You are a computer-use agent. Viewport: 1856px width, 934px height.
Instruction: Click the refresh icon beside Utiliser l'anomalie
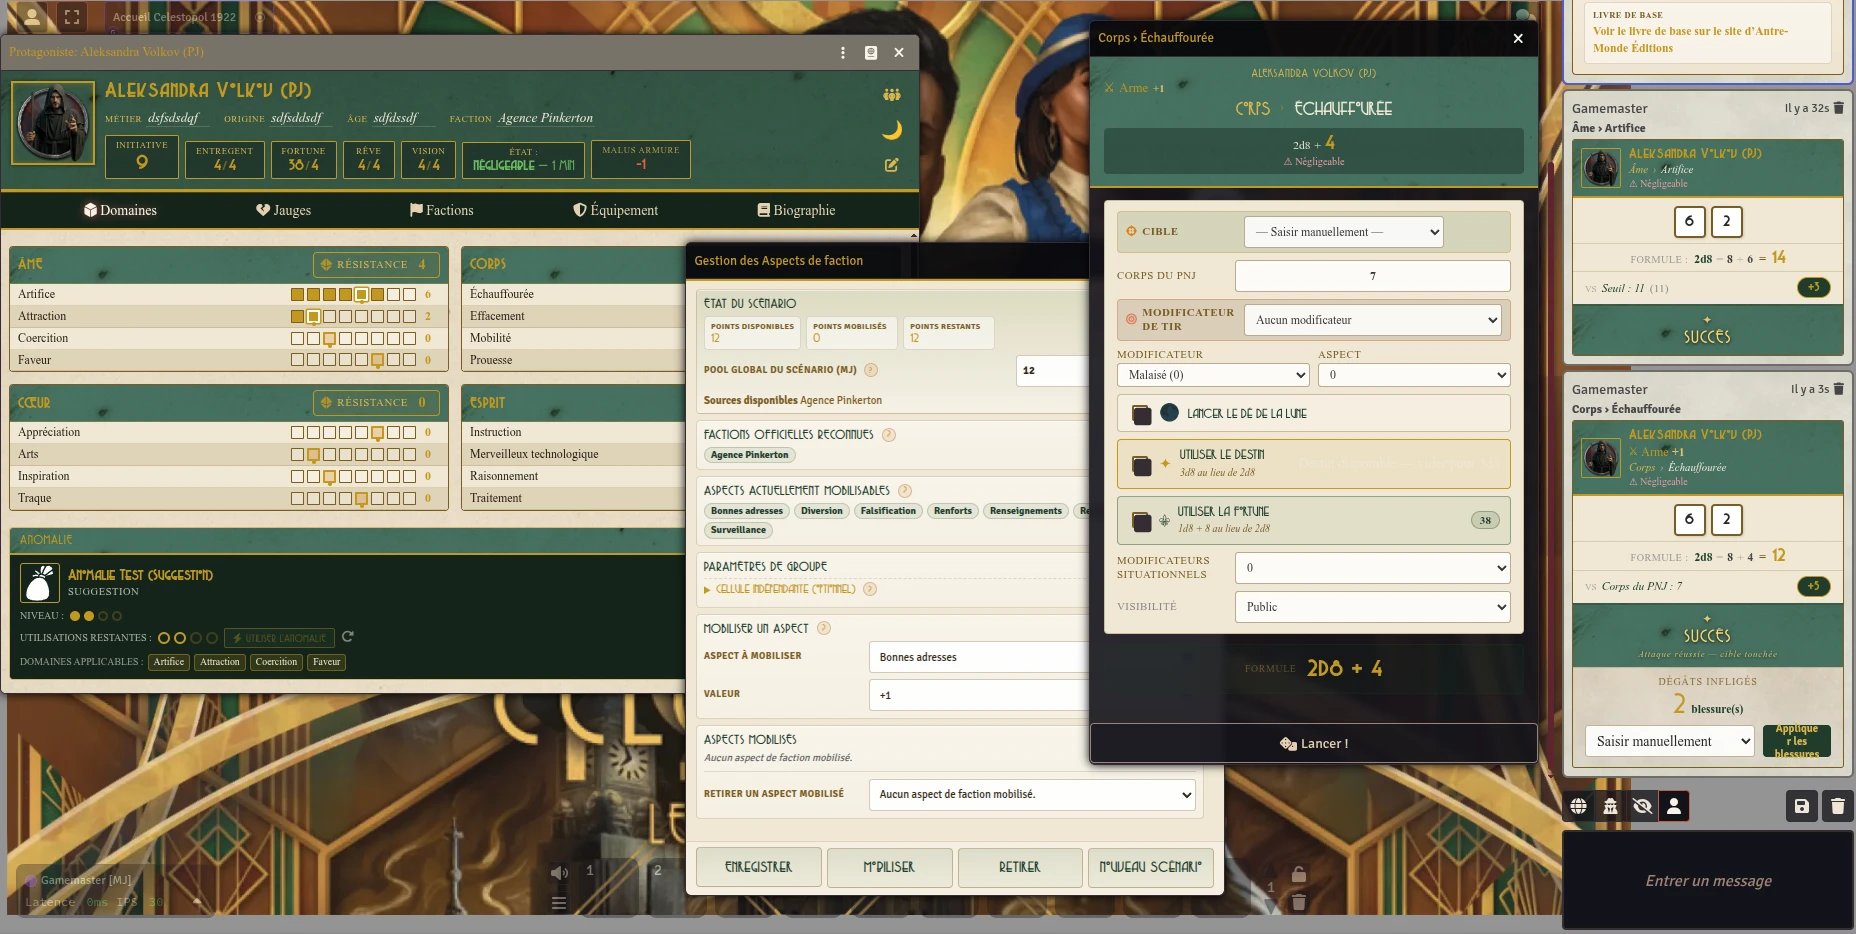[348, 637]
